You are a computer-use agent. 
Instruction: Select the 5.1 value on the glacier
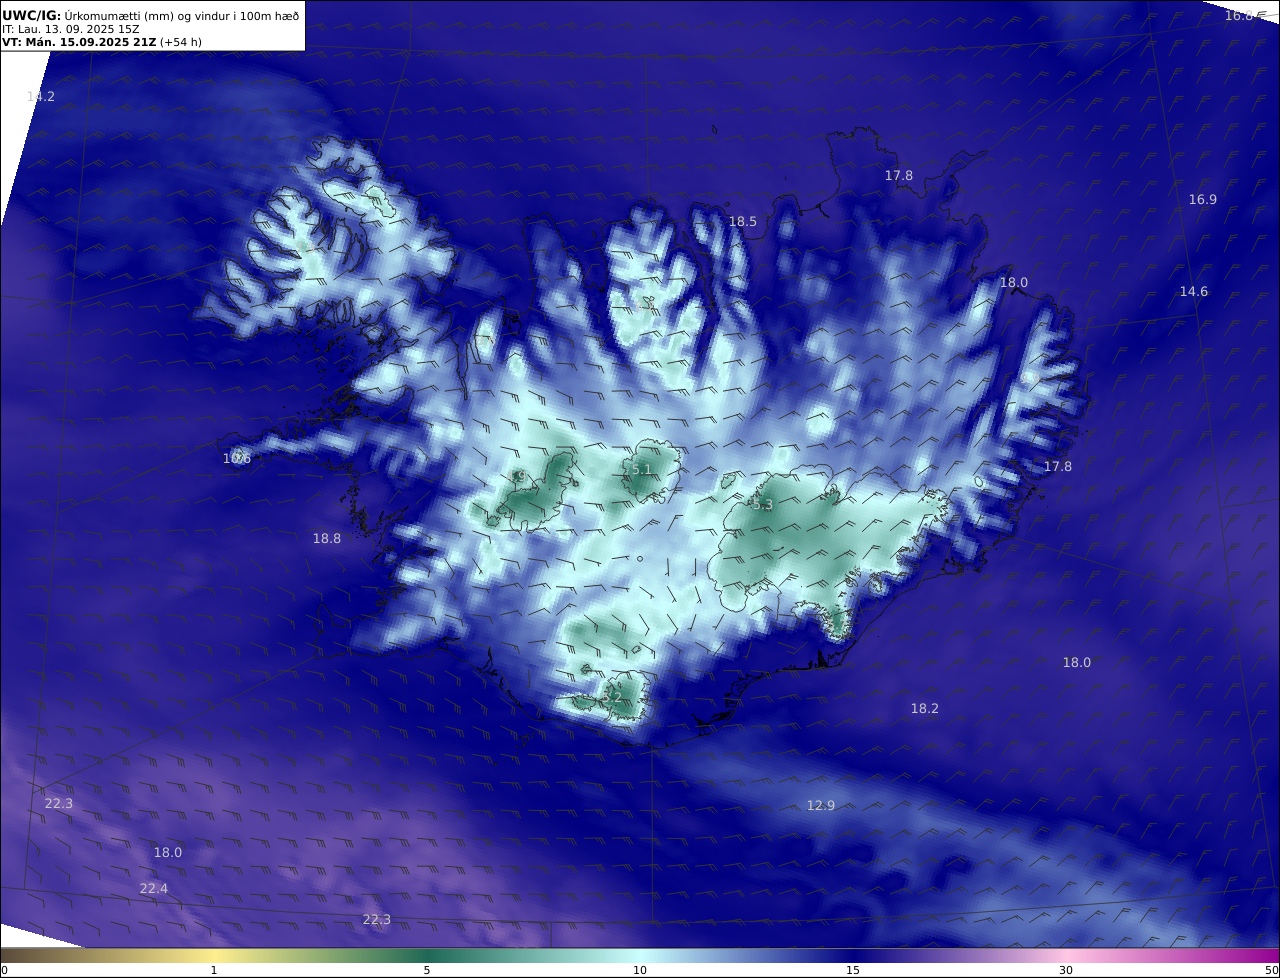coord(642,469)
